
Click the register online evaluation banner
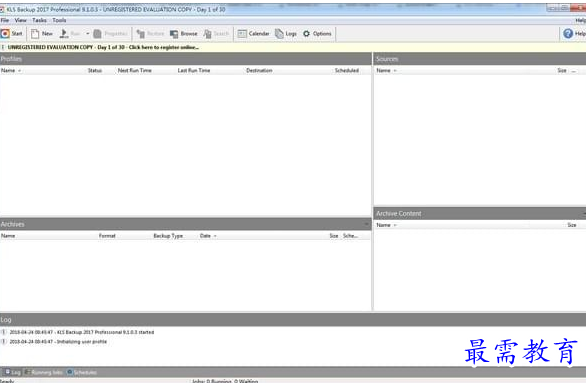pyautogui.click(x=103, y=47)
